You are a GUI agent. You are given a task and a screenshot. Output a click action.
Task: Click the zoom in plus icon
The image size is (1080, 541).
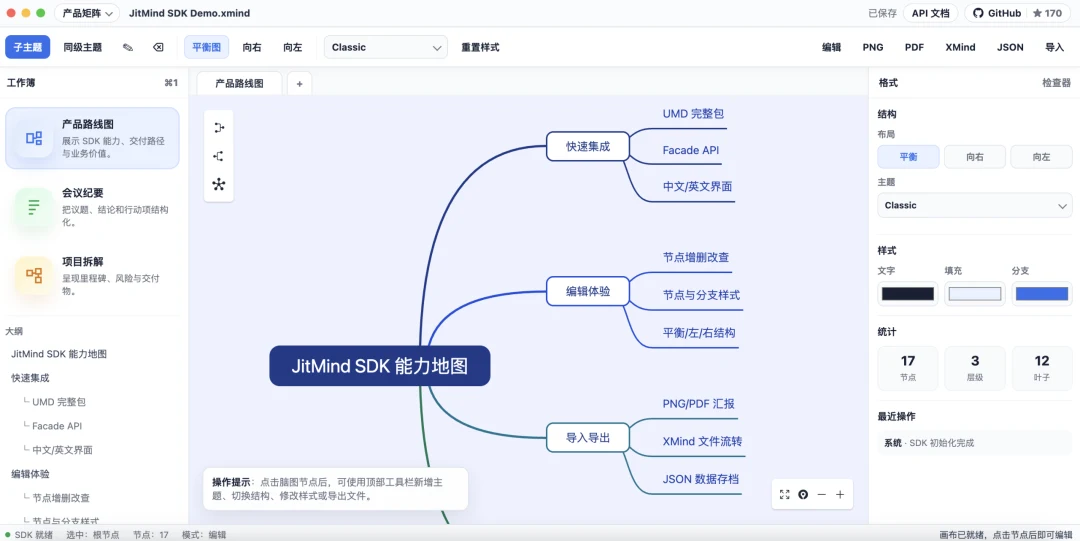click(x=840, y=494)
